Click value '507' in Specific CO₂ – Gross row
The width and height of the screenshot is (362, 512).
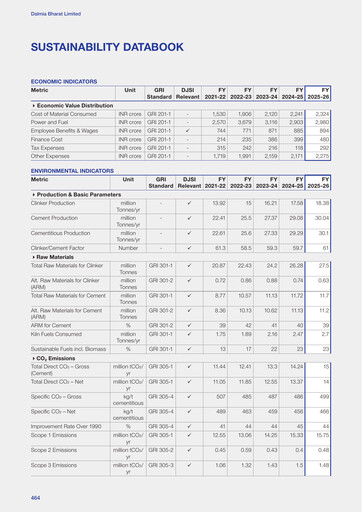coord(221,397)
